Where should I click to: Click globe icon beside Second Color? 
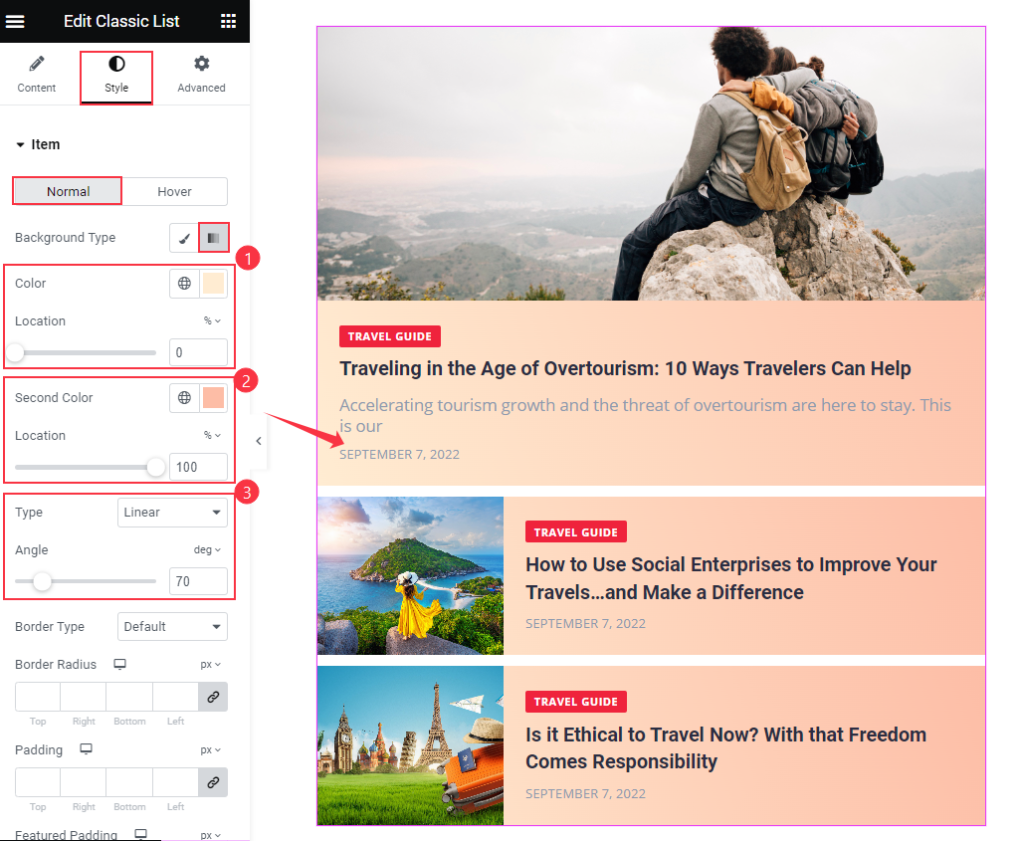coord(185,398)
